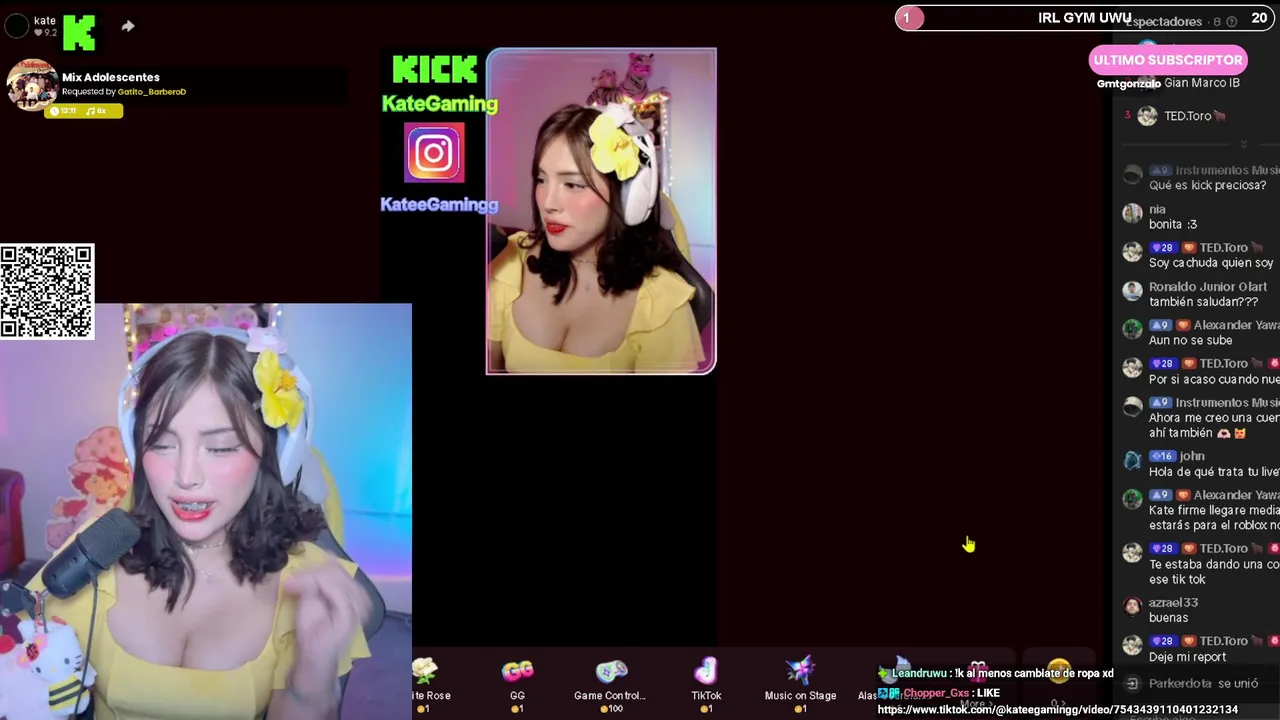Image resolution: width=1280 pixels, height=720 pixels.
Task: Click the large KICK logo
Action: point(434,69)
